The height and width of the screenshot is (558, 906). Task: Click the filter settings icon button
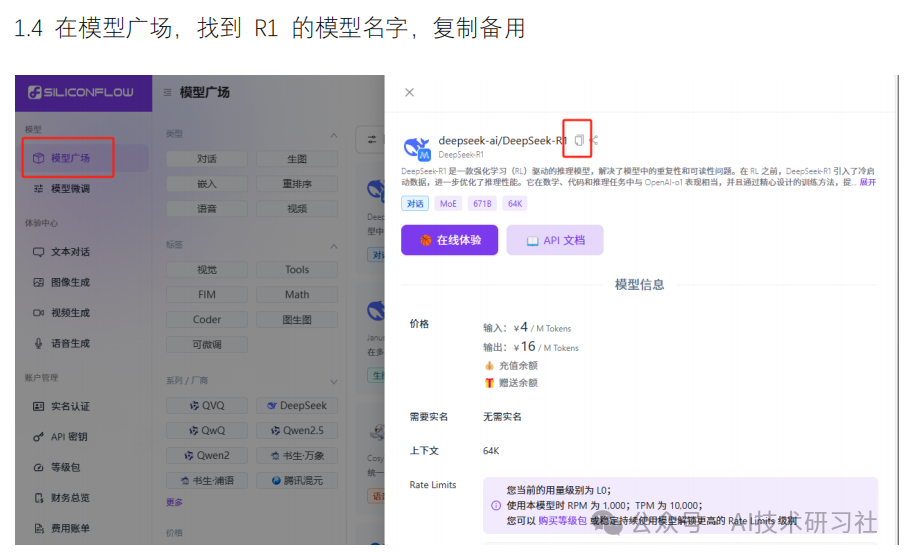point(371,139)
